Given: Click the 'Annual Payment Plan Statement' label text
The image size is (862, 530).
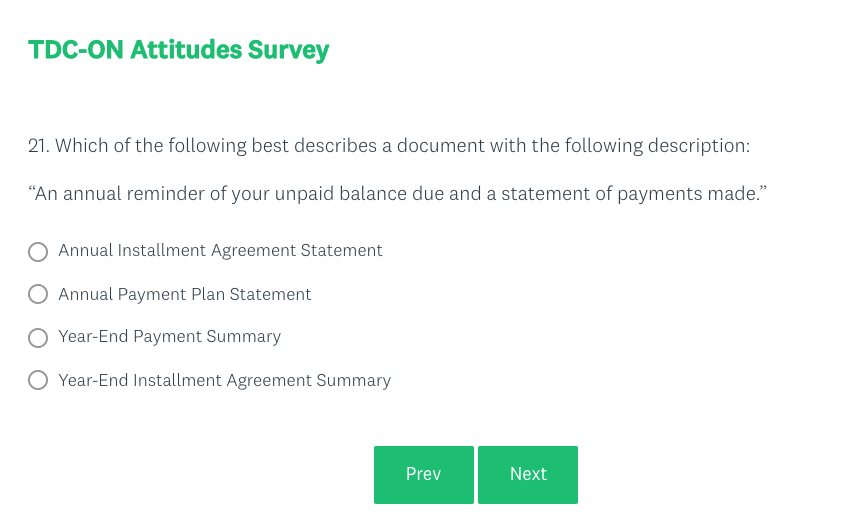Looking at the screenshot, I should point(185,294).
